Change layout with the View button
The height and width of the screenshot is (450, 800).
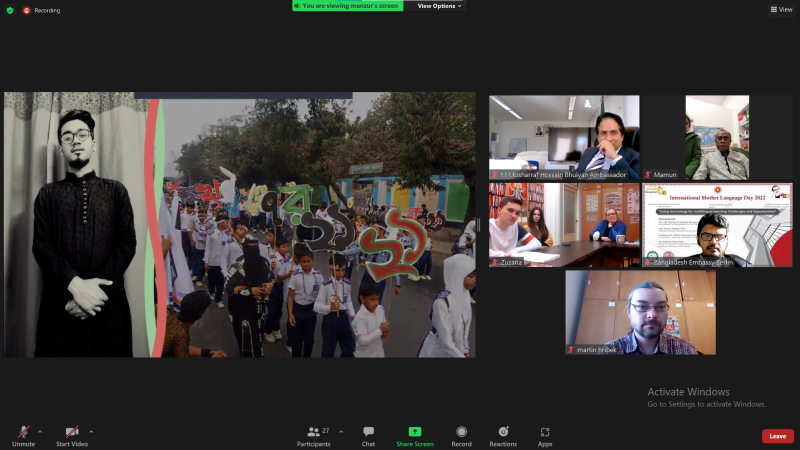781,9
